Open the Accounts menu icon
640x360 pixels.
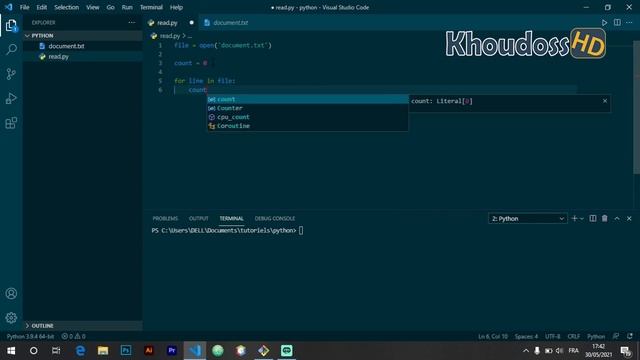pos(11,293)
